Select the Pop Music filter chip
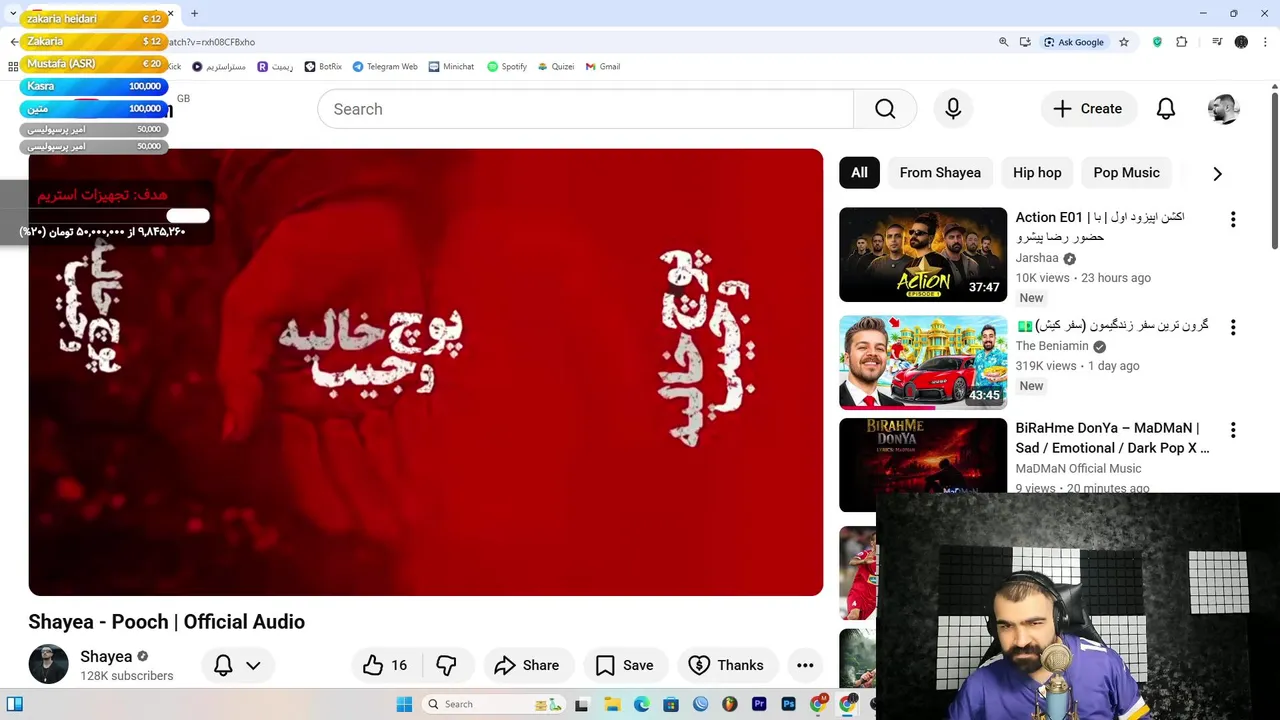Screen dimensions: 1280x720 1126,173
